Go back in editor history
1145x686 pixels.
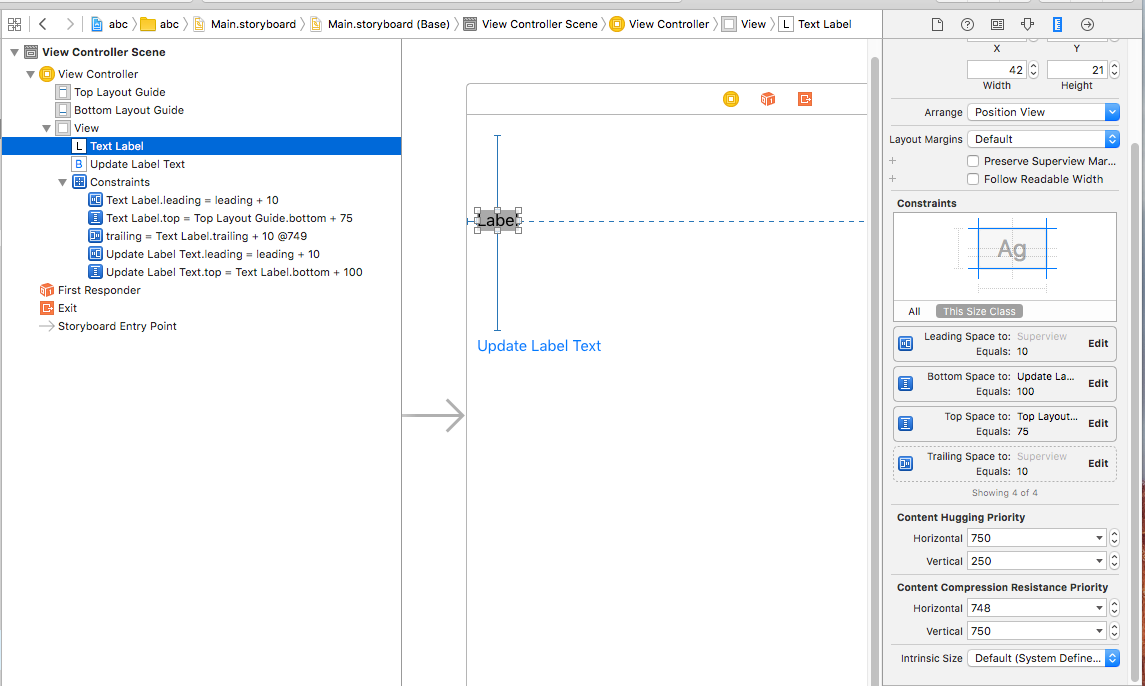coord(42,24)
